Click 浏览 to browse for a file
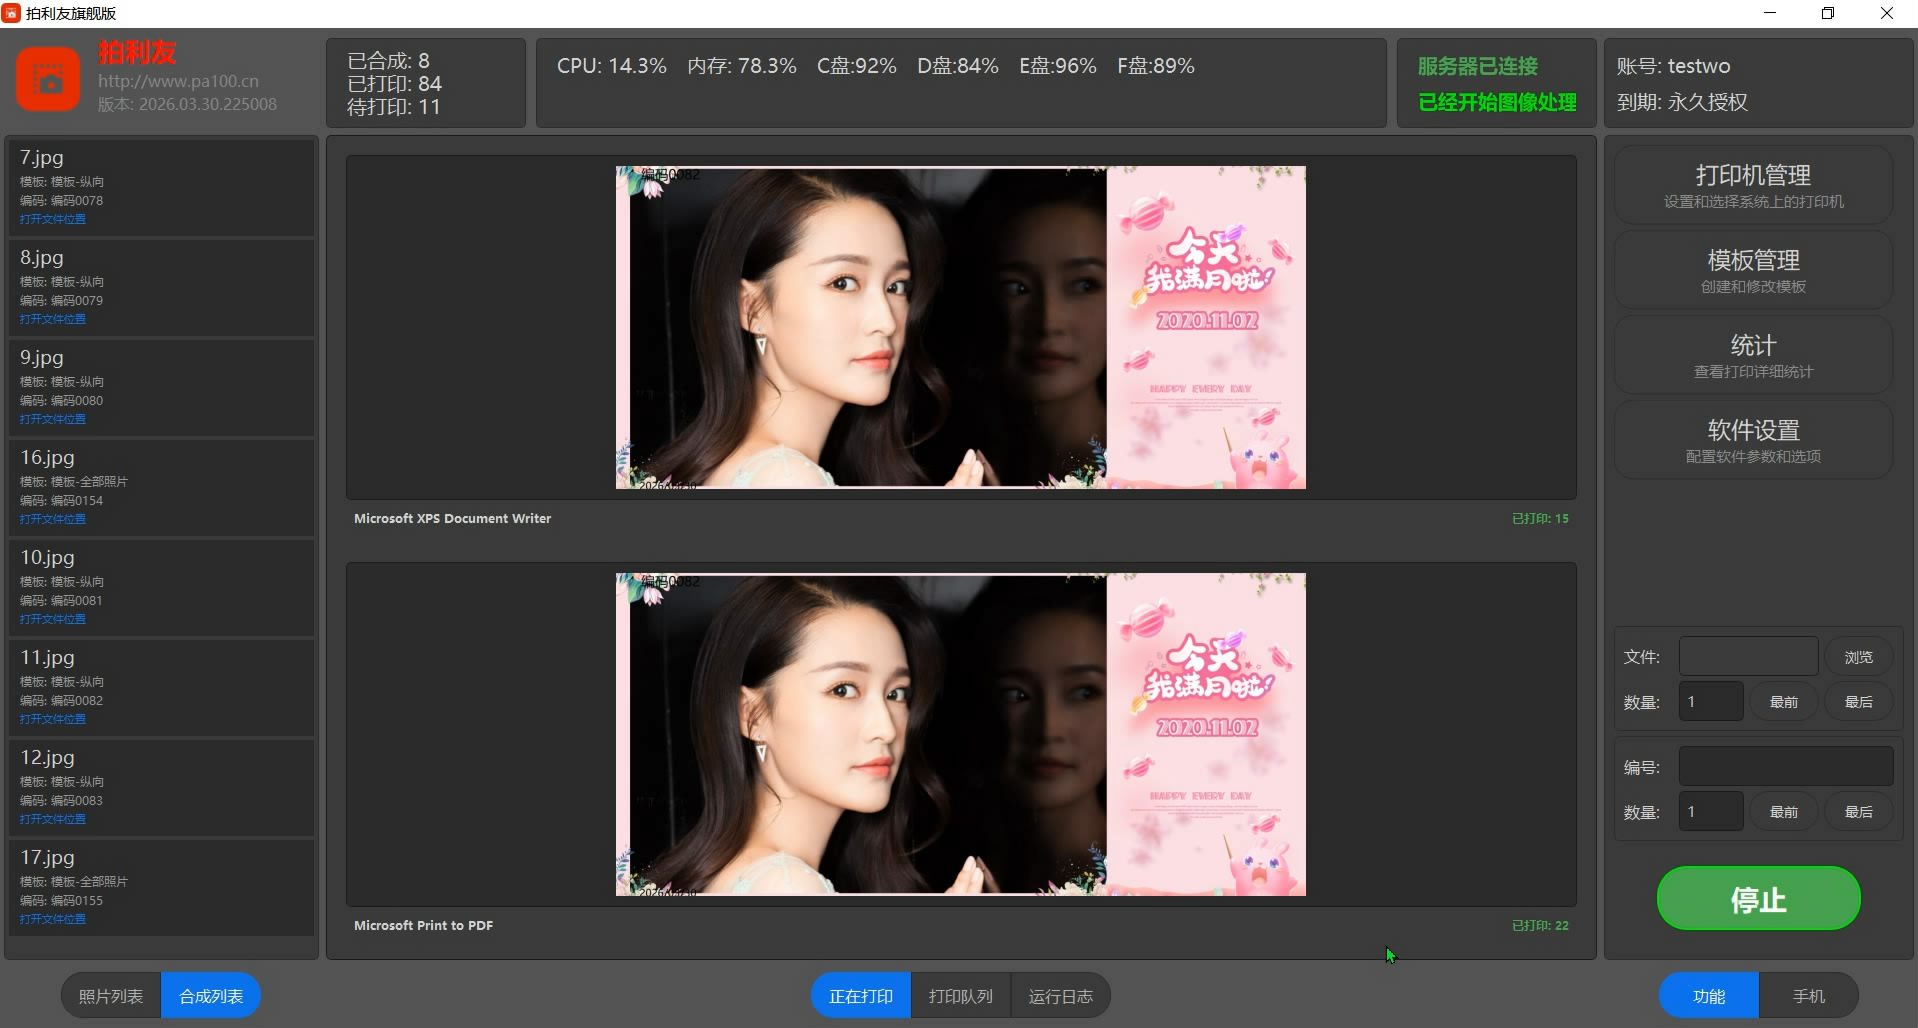The image size is (1918, 1028). click(x=1858, y=657)
